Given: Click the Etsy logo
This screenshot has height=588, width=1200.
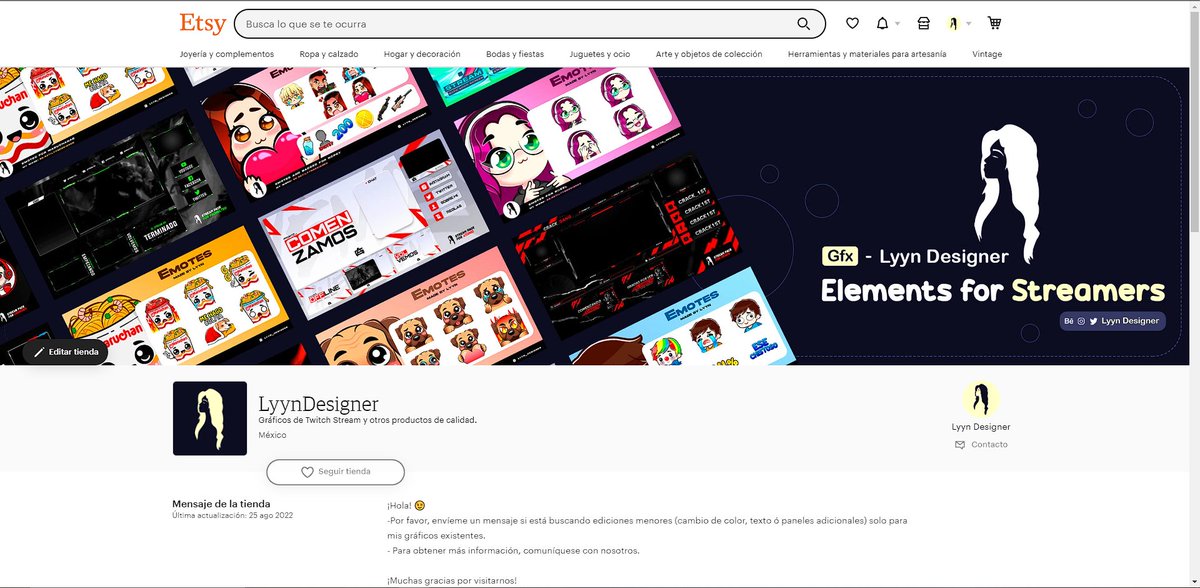Looking at the screenshot, I should 202,23.
